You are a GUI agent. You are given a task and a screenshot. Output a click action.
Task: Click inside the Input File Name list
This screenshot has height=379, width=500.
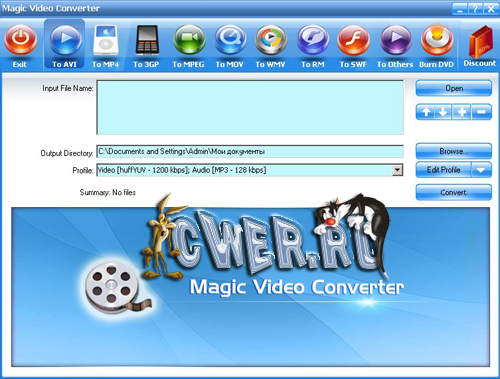click(250, 107)
